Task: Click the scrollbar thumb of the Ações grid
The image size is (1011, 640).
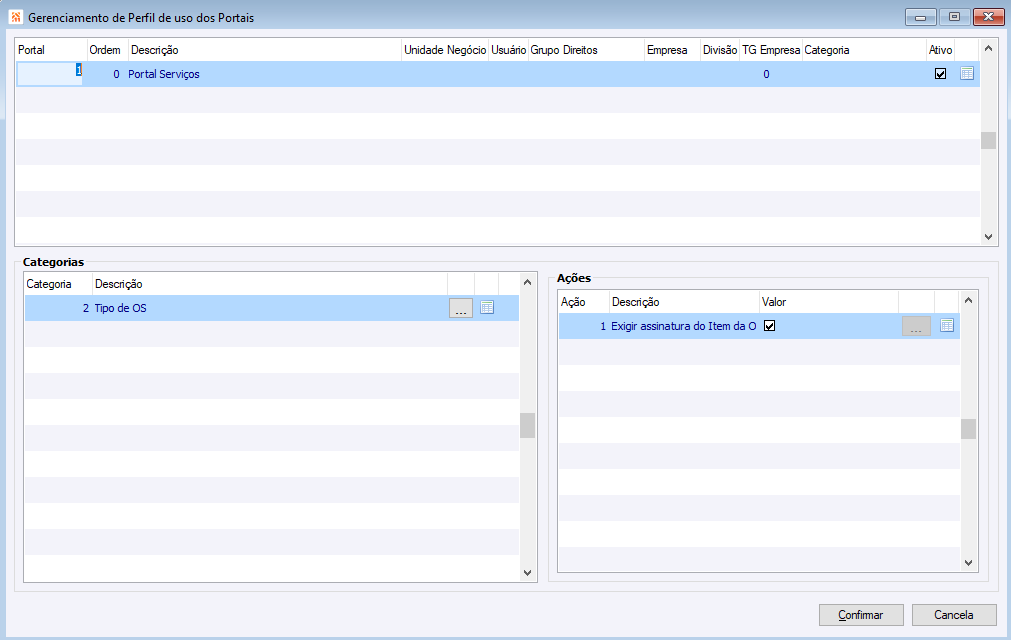Action: 968,429
